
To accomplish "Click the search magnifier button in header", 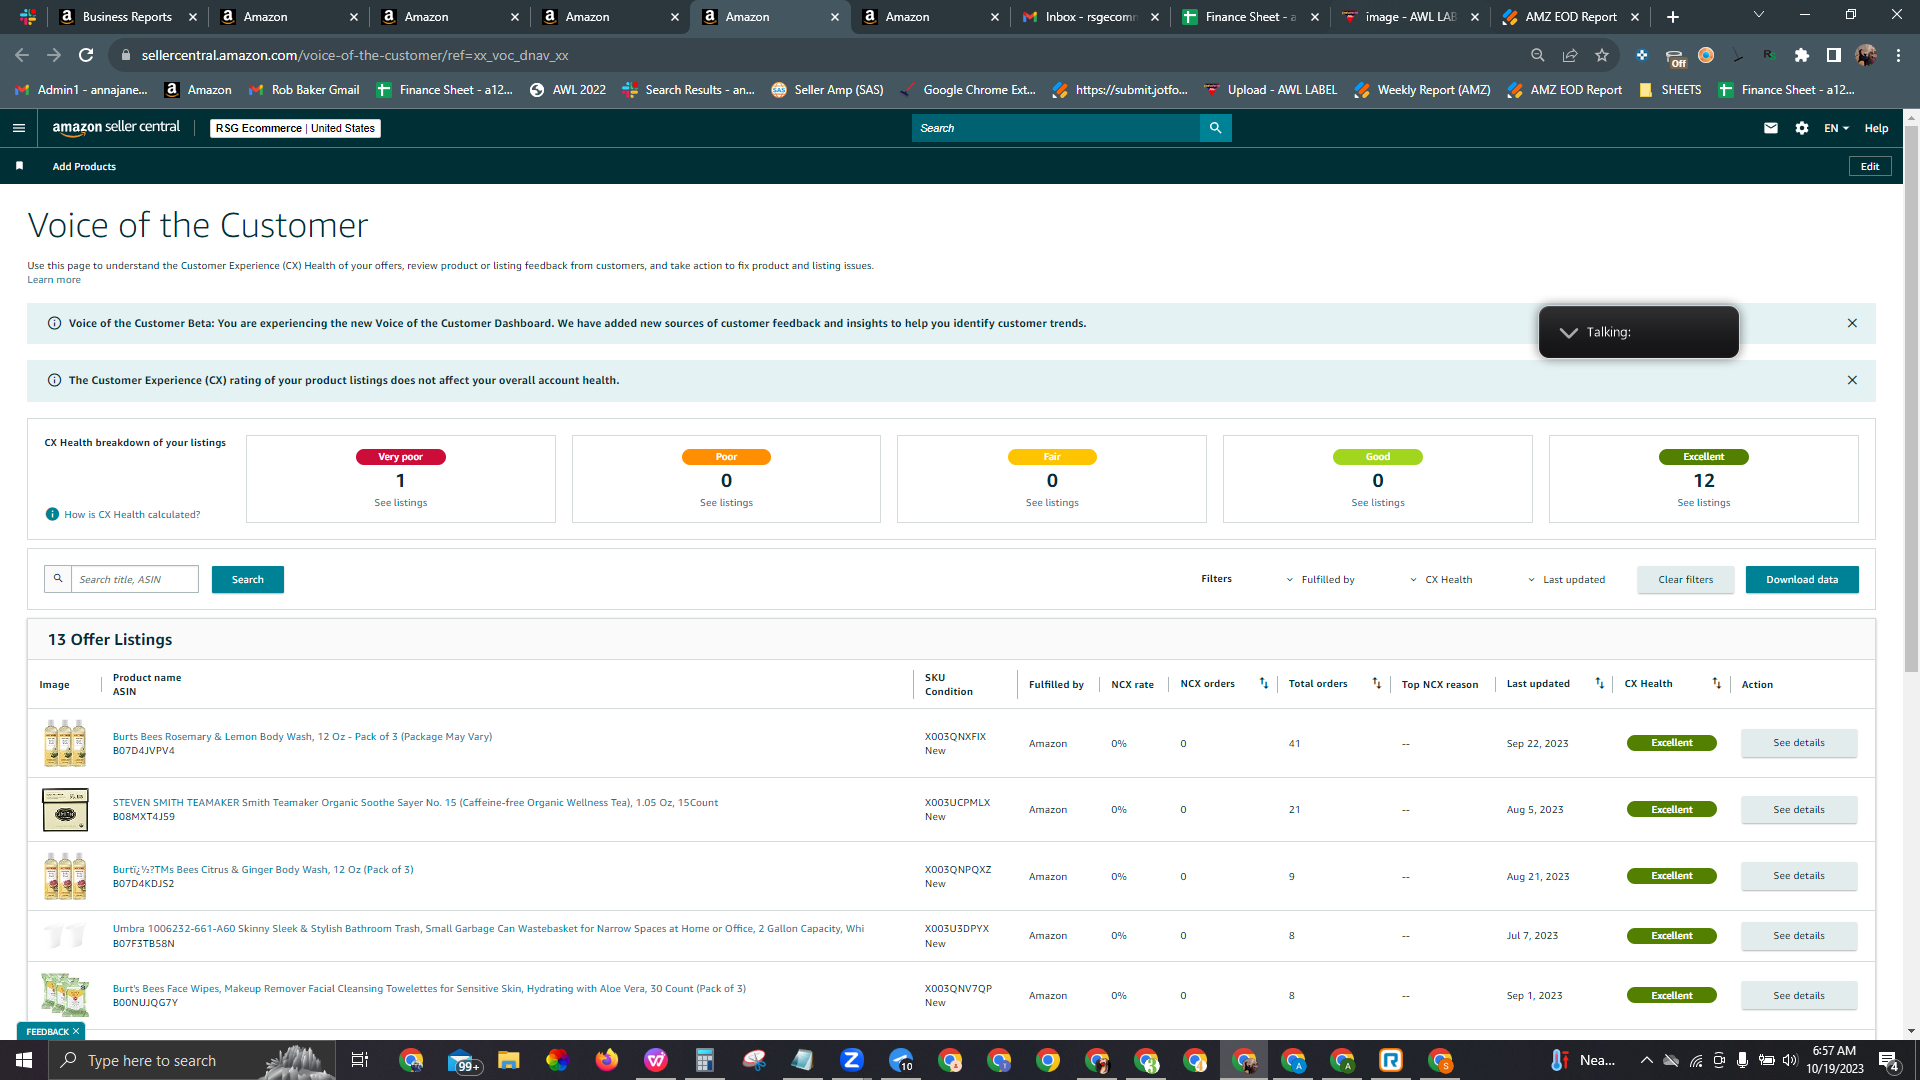I will pos(1215,128).
